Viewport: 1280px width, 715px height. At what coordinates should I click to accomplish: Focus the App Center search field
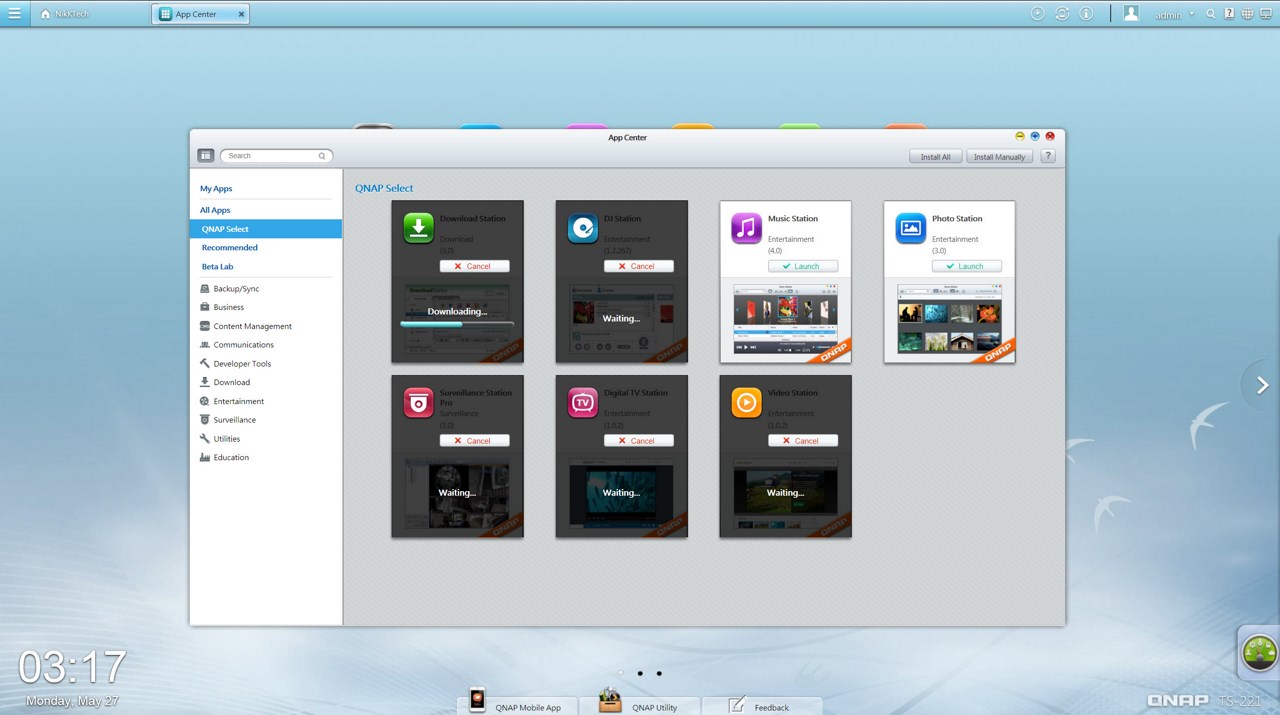[x=276, y=156]
